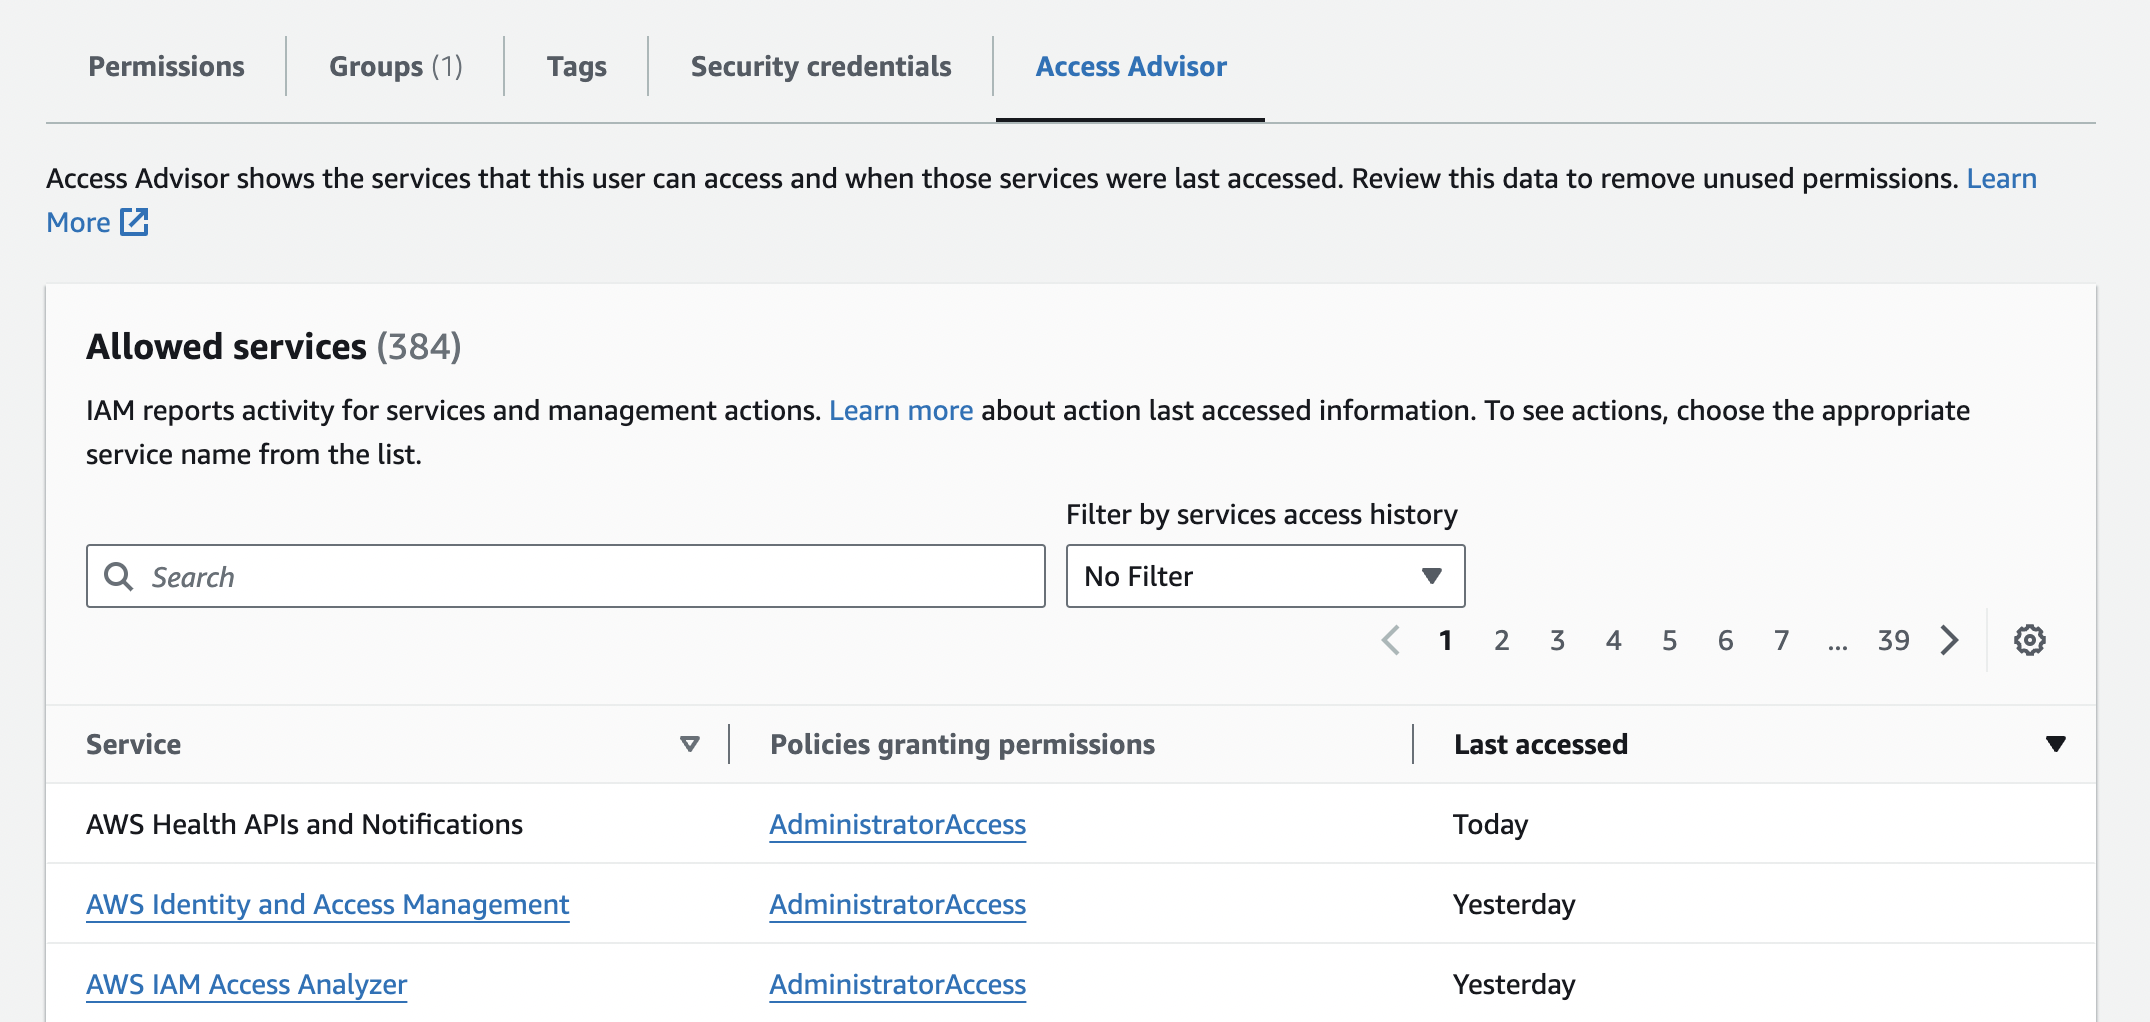The image size is (2150, 1022).
Task: Go to previous page with left chevron
Action: 1390,640
